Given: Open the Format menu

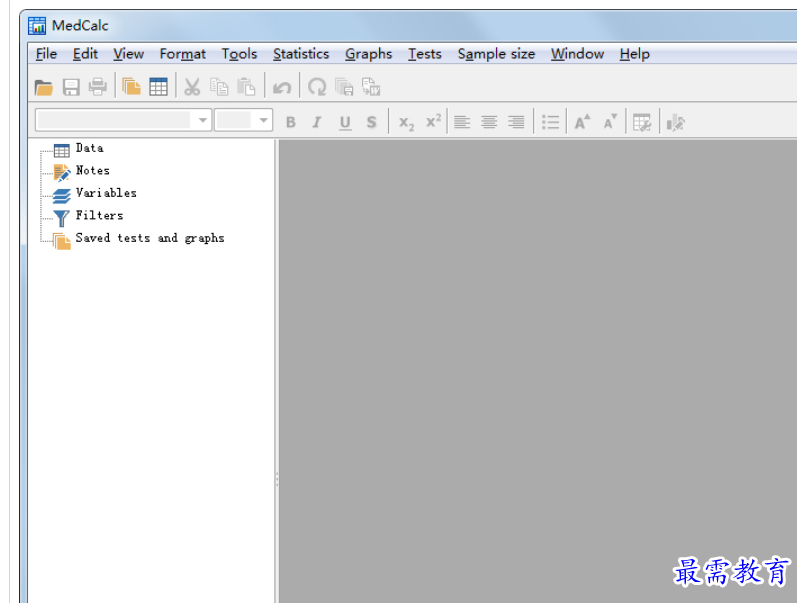Looking at the screenshot, I should pyautogui.click(x=182, y=54).
